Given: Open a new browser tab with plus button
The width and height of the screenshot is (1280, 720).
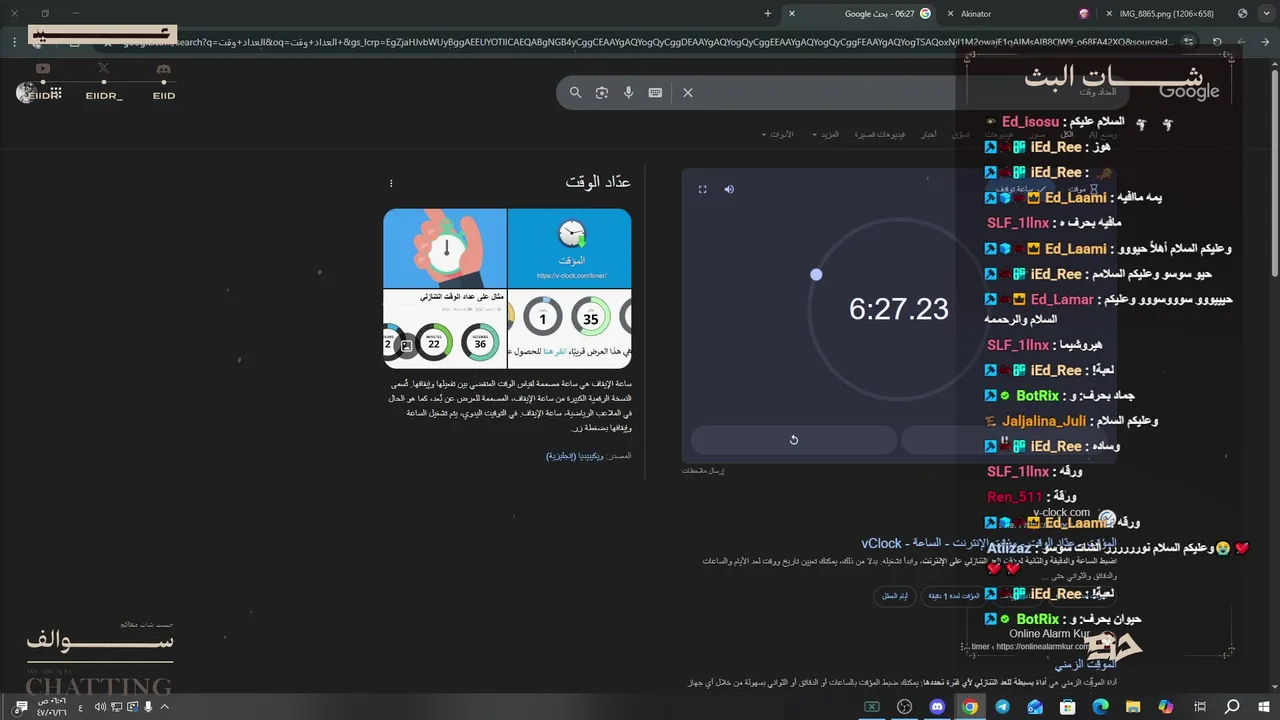Looking at the screenshot, I should (768, 13).
